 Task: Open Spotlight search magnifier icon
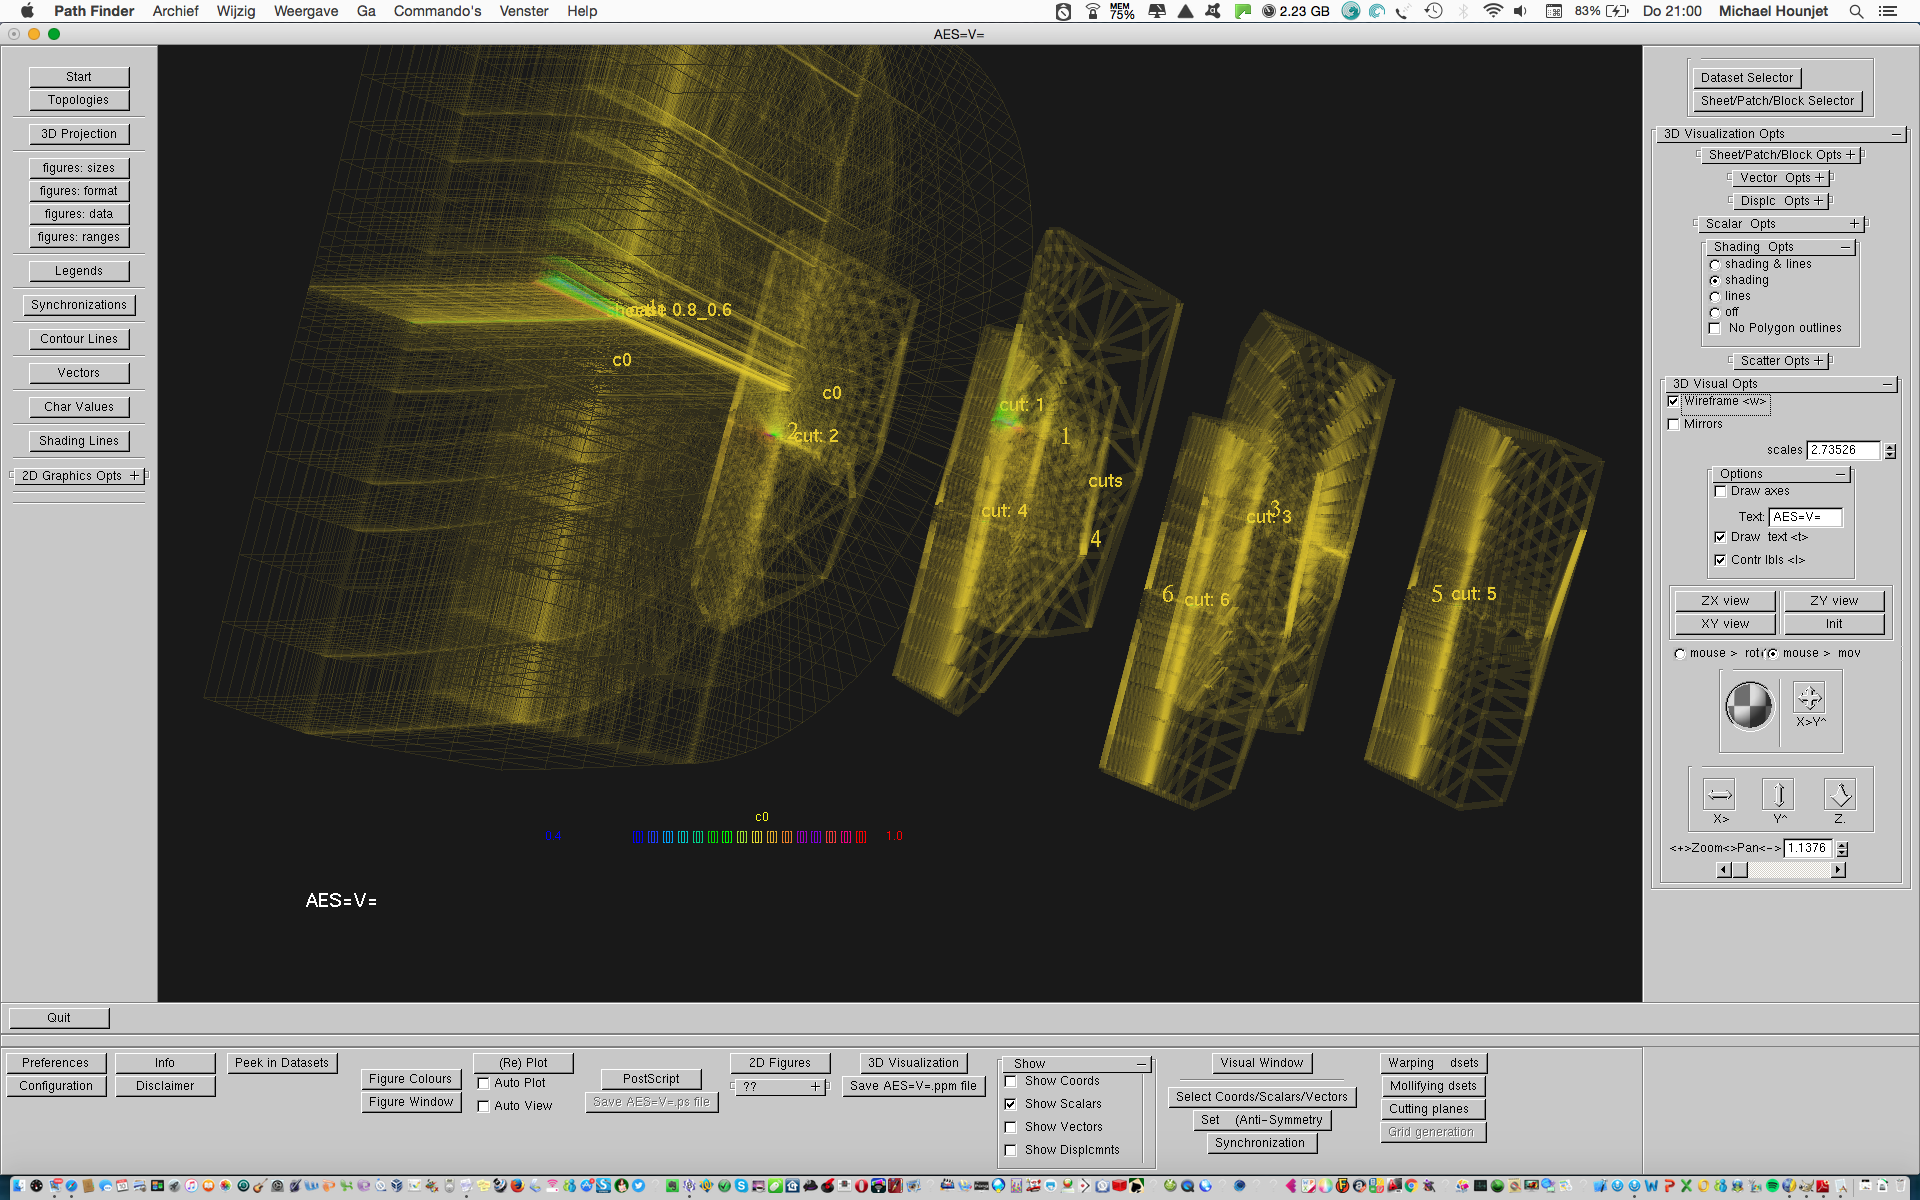coord(1856,11)
